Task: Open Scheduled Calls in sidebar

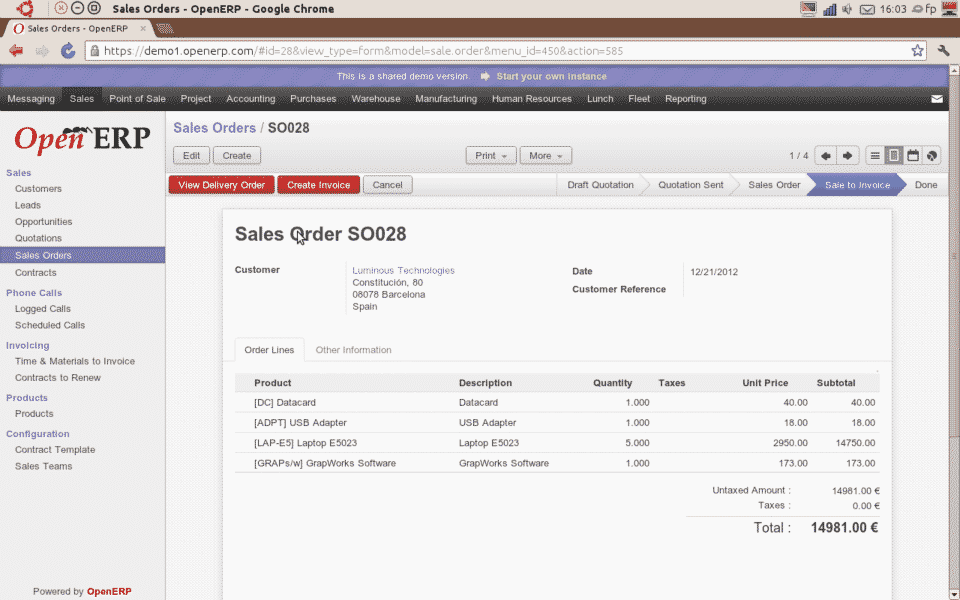Action: [x=50, y=325]
